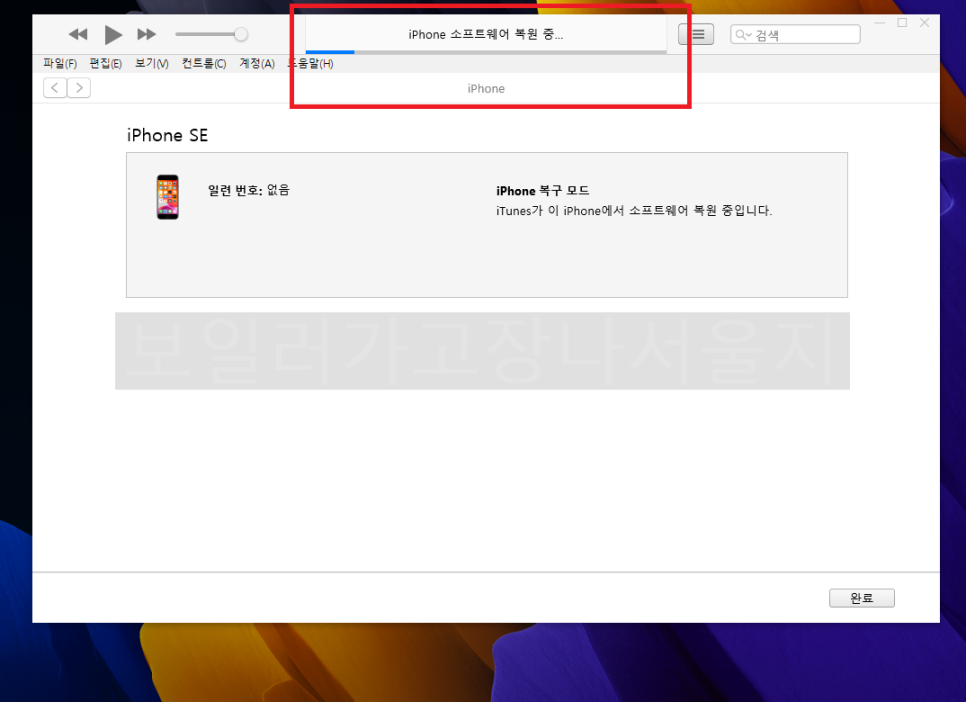Open the list view menu button
Viewport: 966px width, 702px height.
click(x=697, y=35)
